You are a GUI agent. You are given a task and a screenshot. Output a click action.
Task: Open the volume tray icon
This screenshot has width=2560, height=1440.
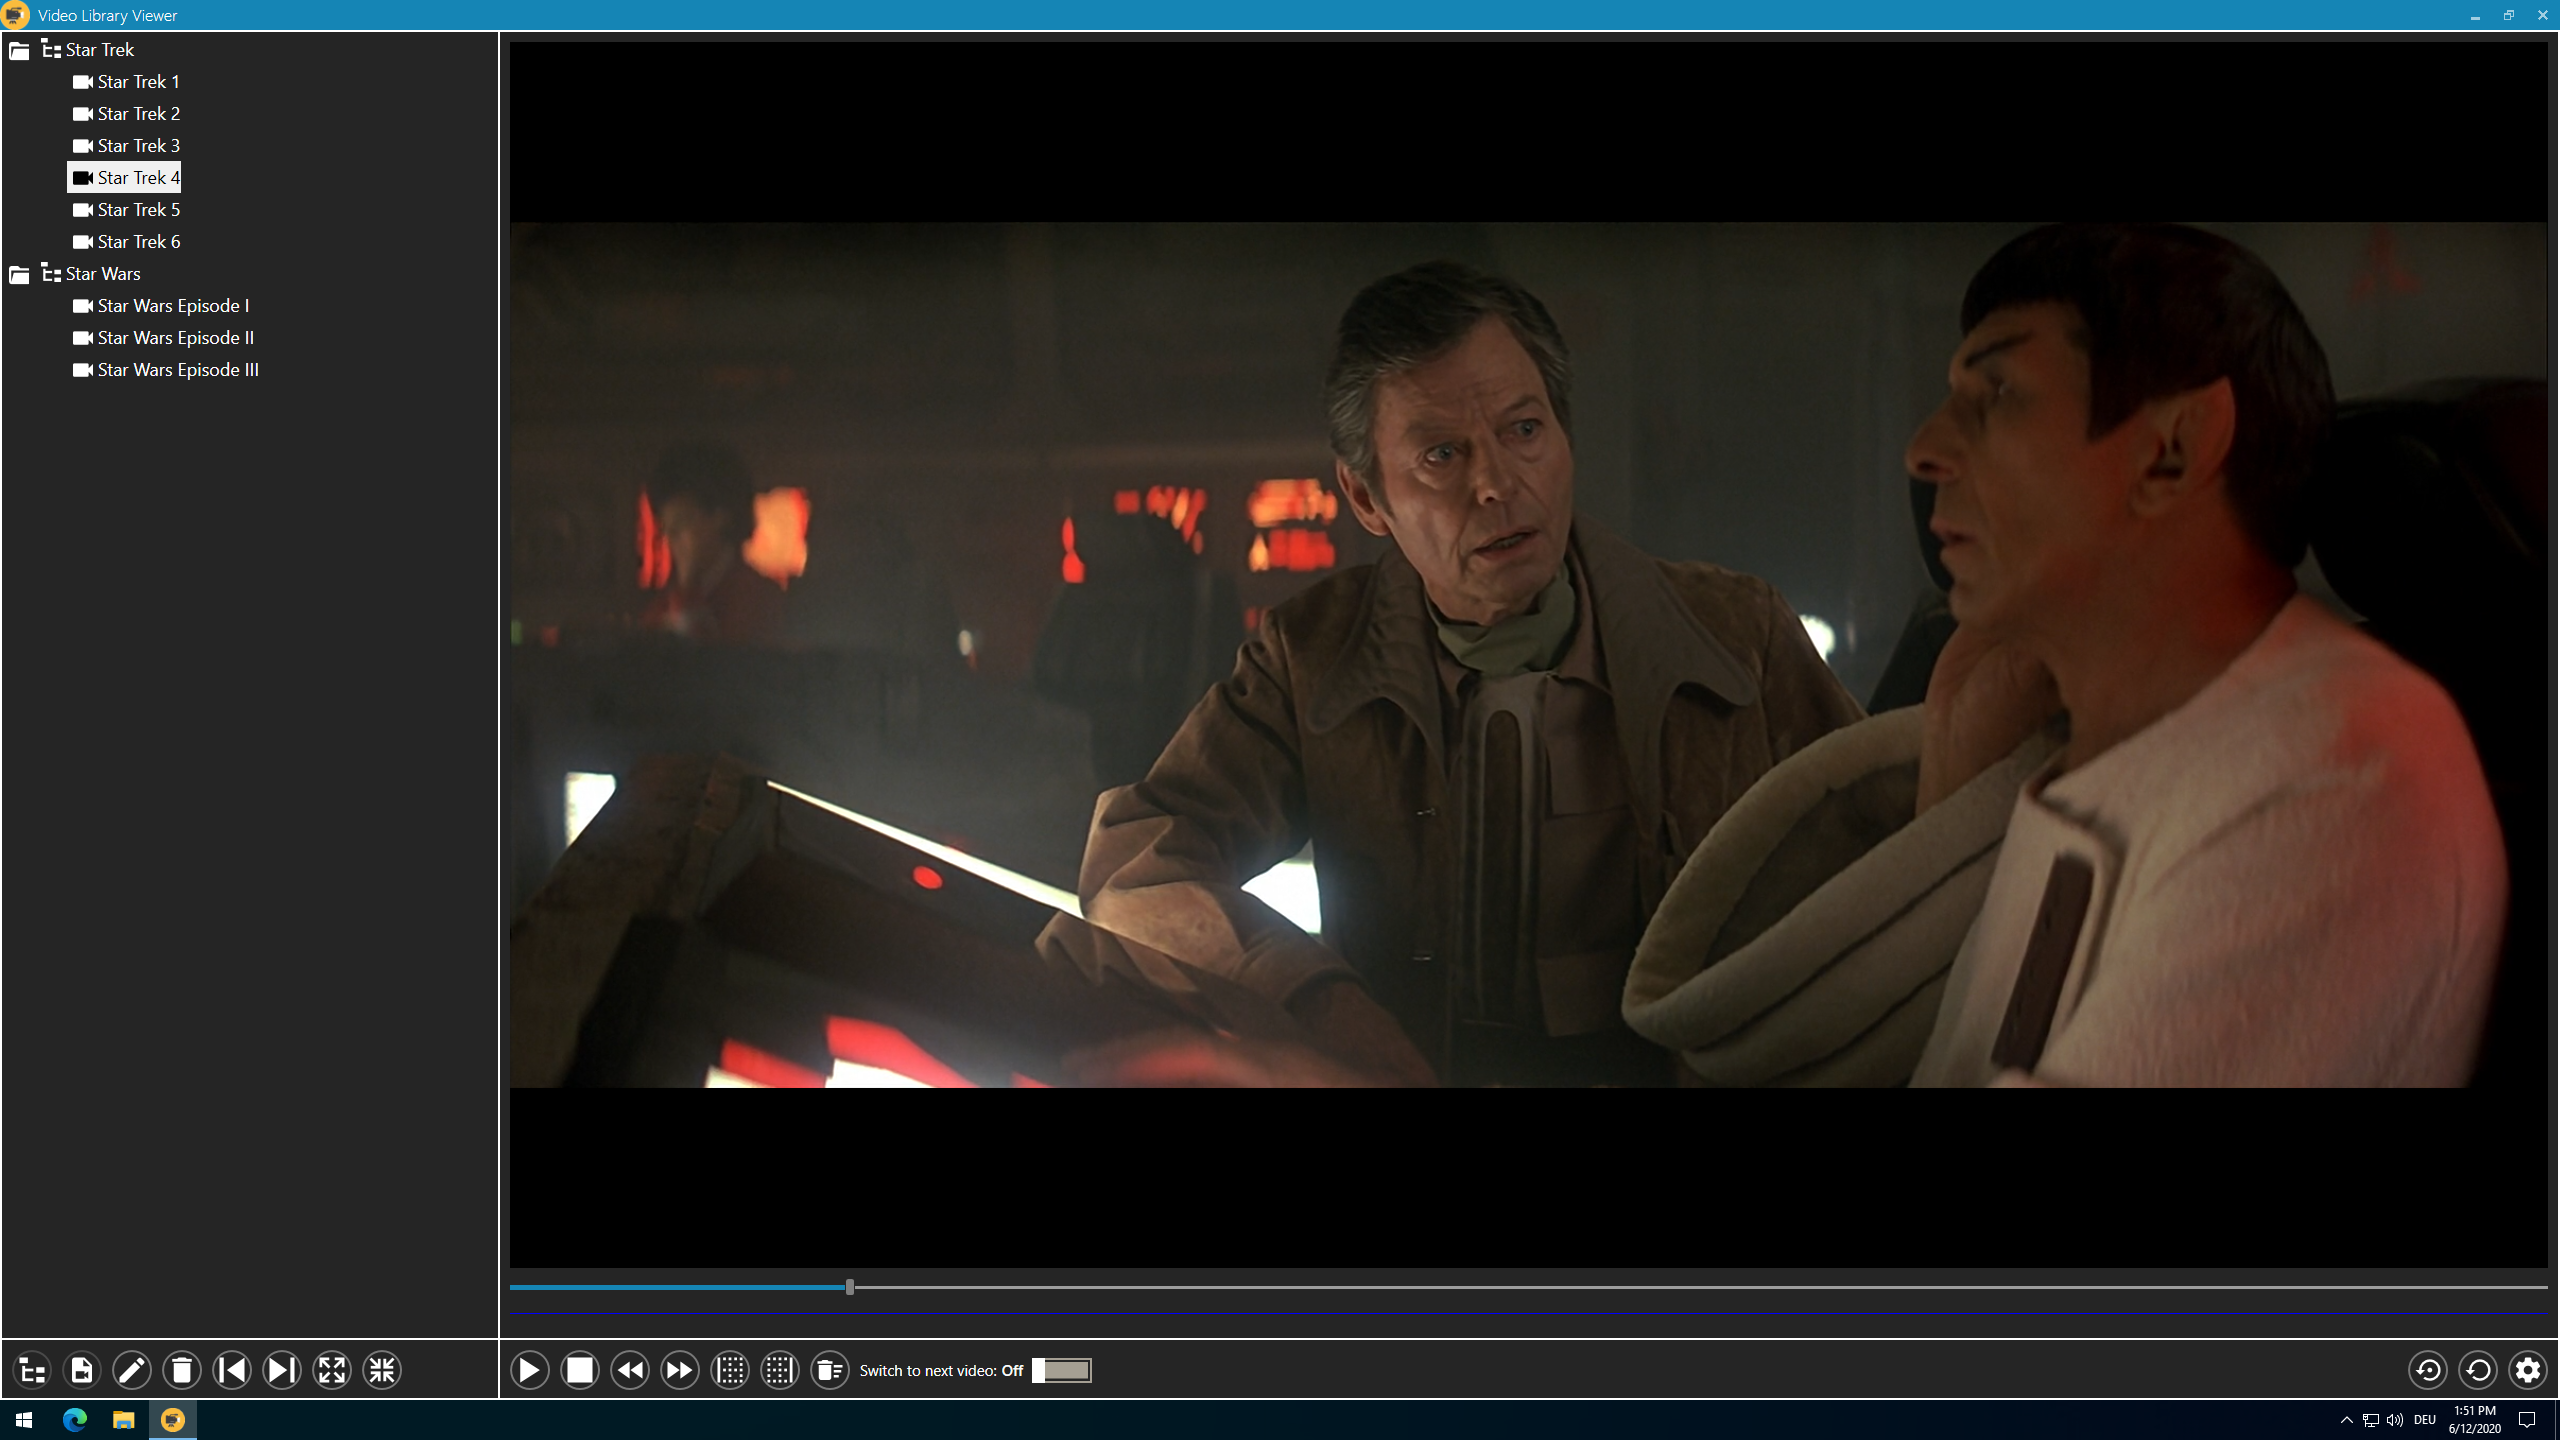click(x=2394, y=1420)
